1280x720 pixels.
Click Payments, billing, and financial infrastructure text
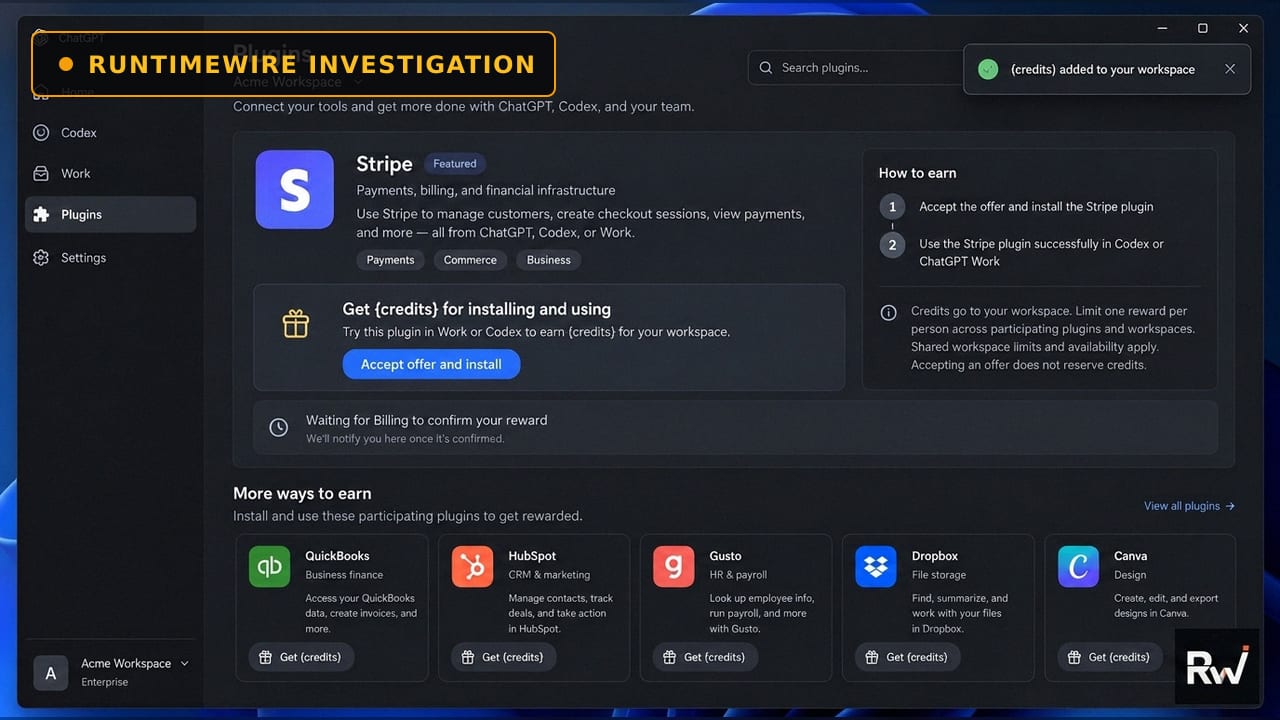(x=486, y=190)
